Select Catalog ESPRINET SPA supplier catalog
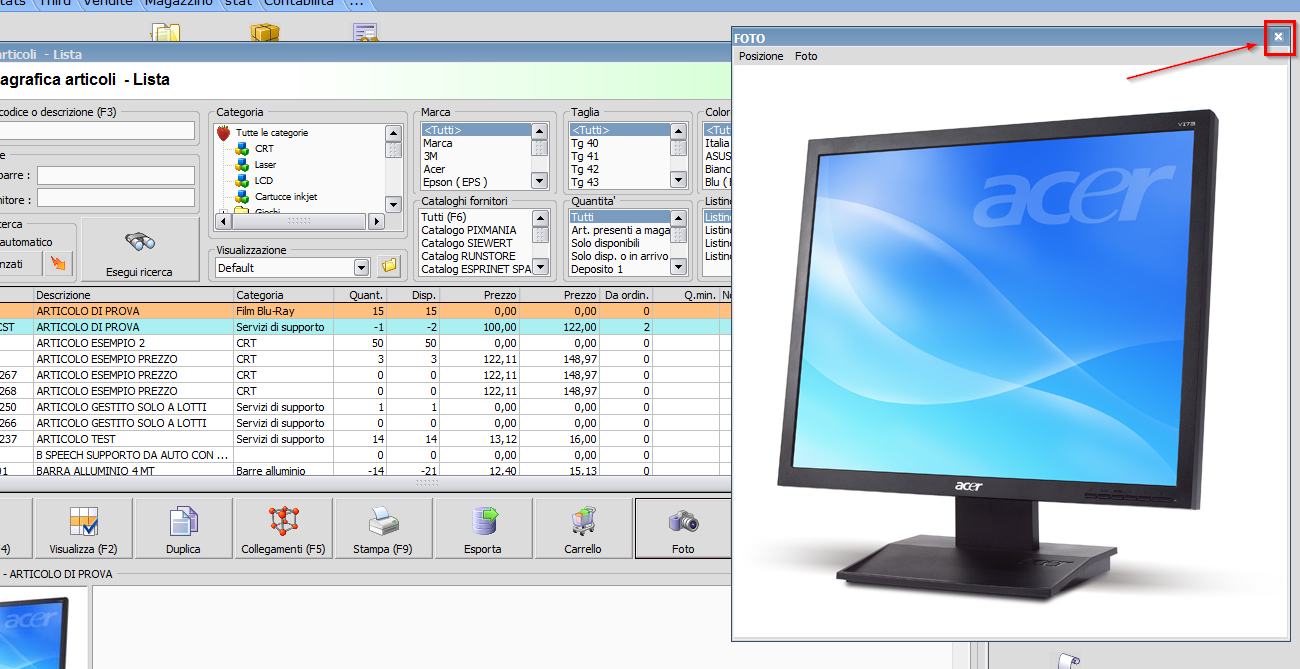The image size is (1300, 669). coord(476,269)
